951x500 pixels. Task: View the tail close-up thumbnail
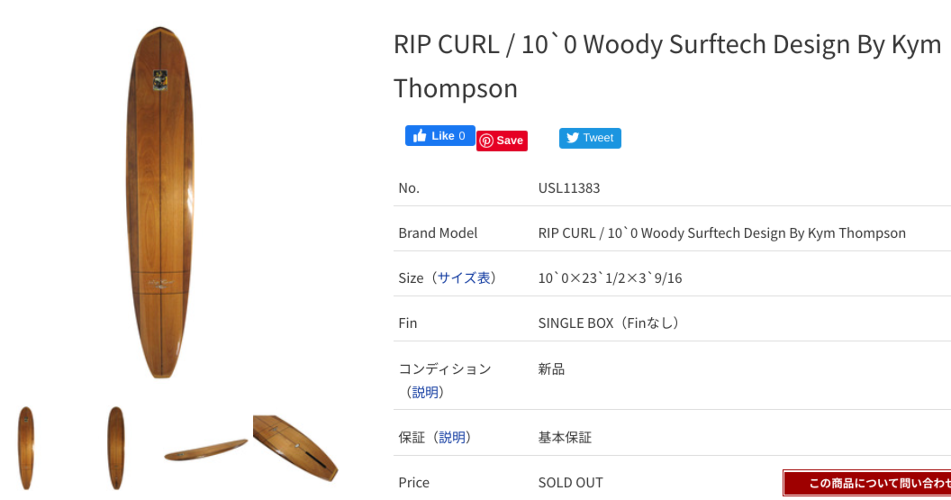[296, 447]
